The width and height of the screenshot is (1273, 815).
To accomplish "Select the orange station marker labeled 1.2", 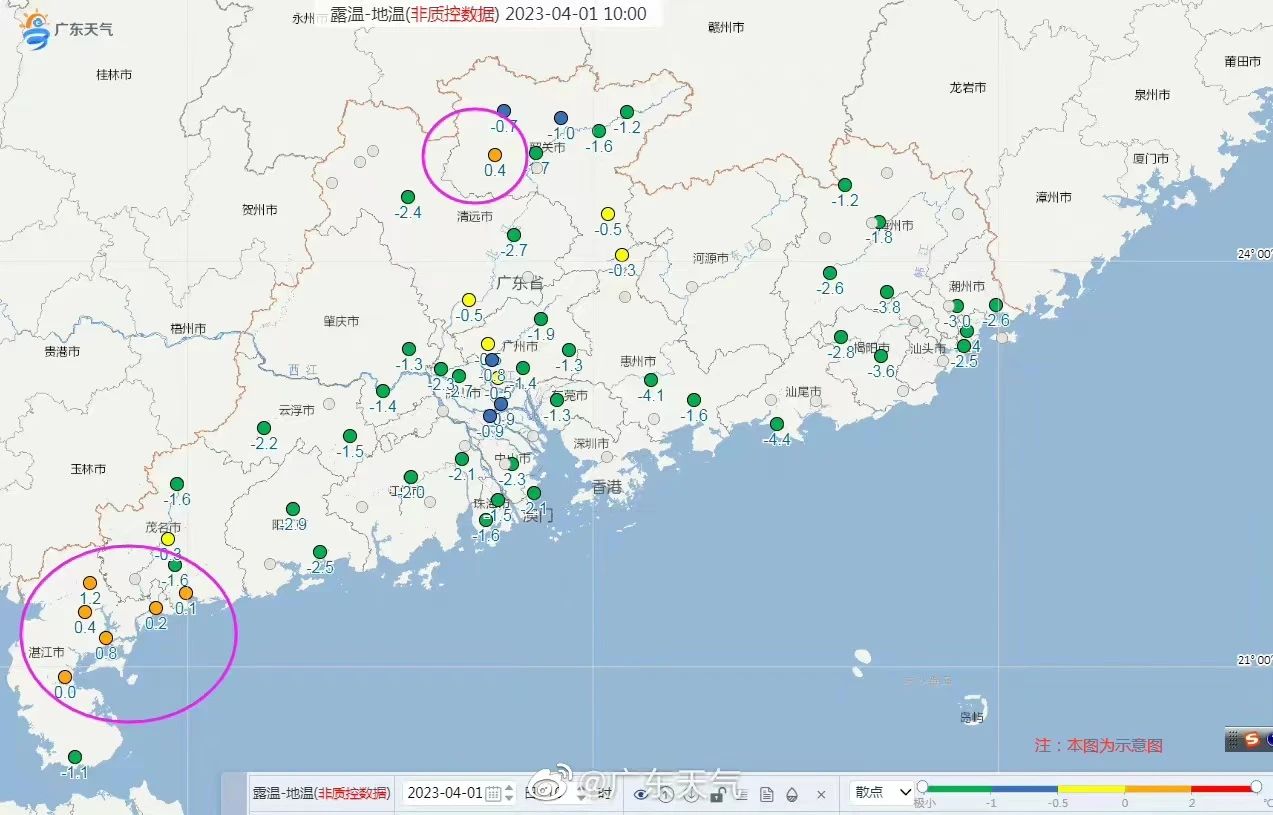I will coord(90,583).
